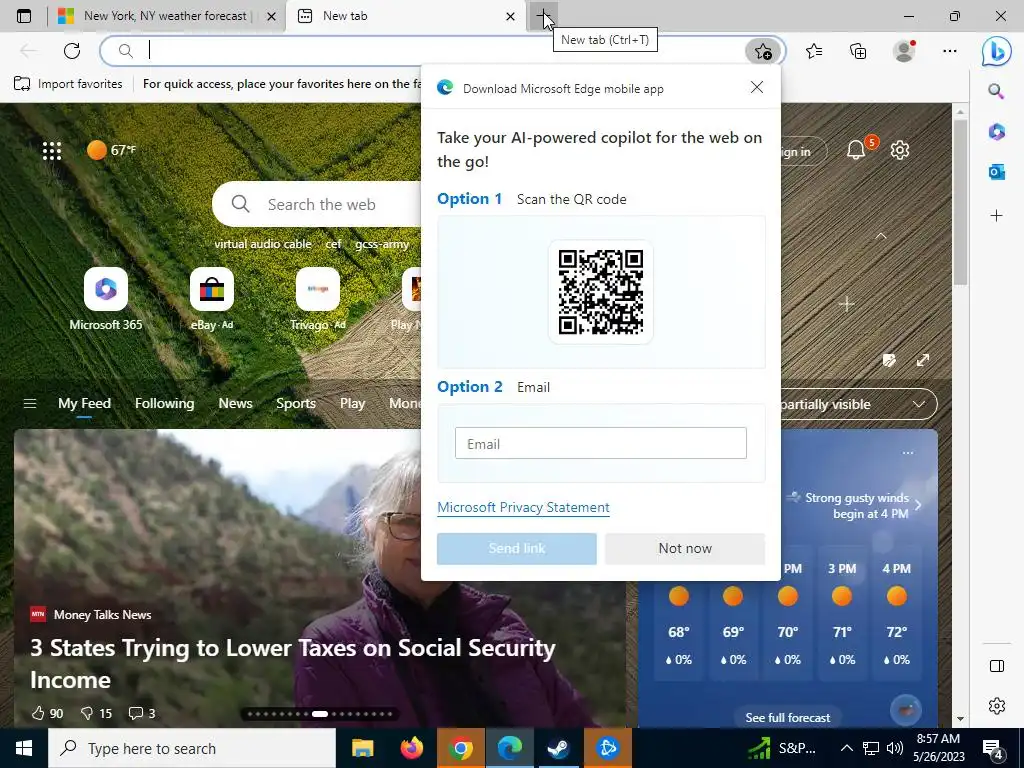Open the cef search suggestion
The height and width of the screenshot is (768, 1024).
(x=334, y=244)
